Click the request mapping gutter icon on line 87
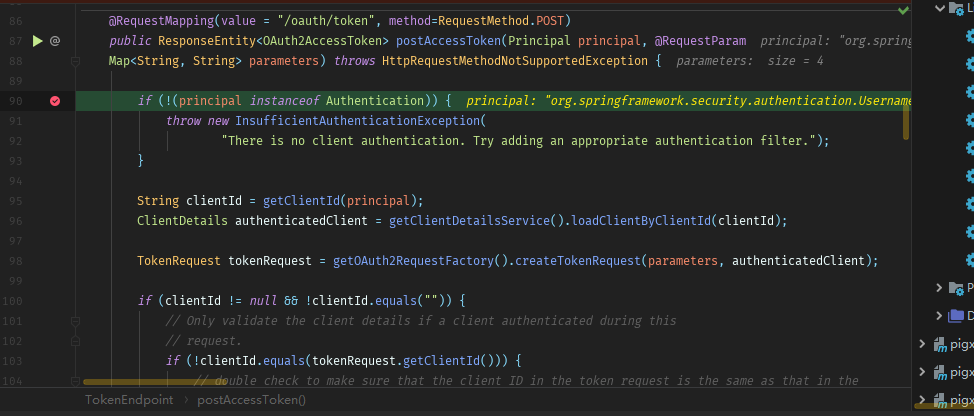Screen dimensions: 974x416 [55, 41]
